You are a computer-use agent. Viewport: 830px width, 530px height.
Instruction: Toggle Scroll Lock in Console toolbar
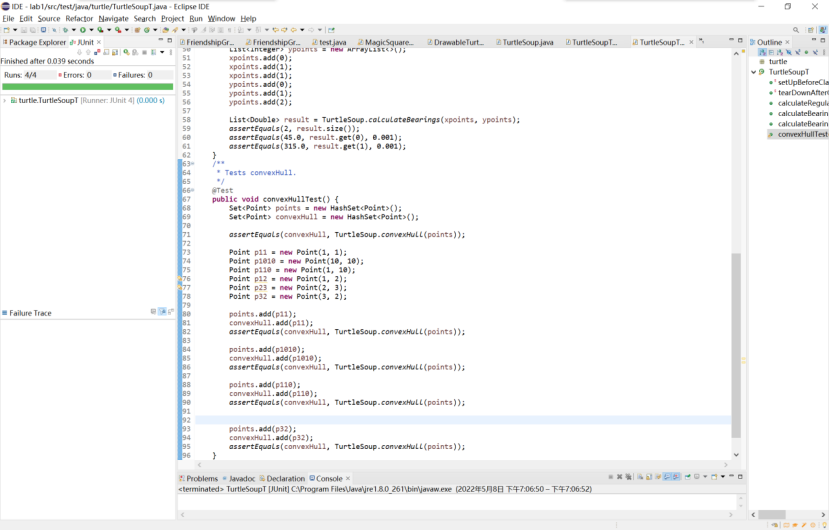[649, 477]
